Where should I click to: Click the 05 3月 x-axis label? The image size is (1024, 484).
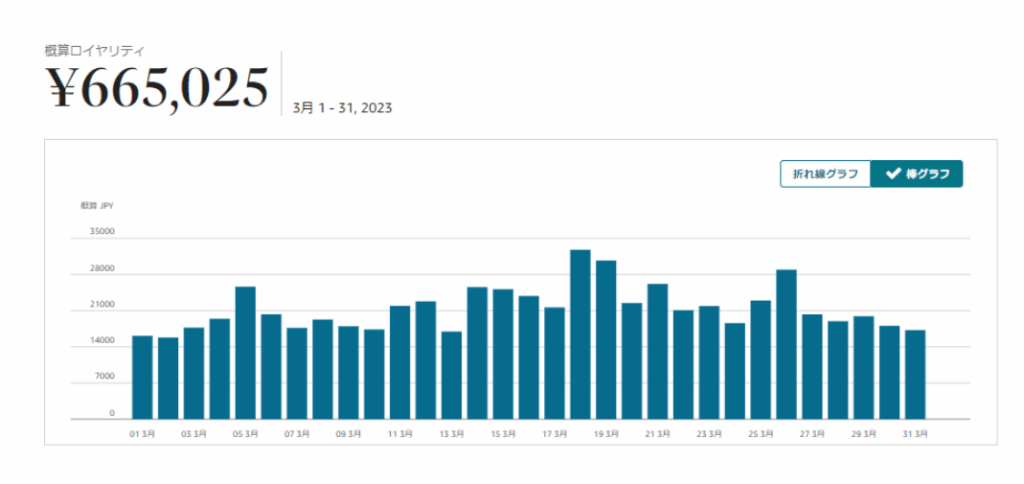point(246,434)
